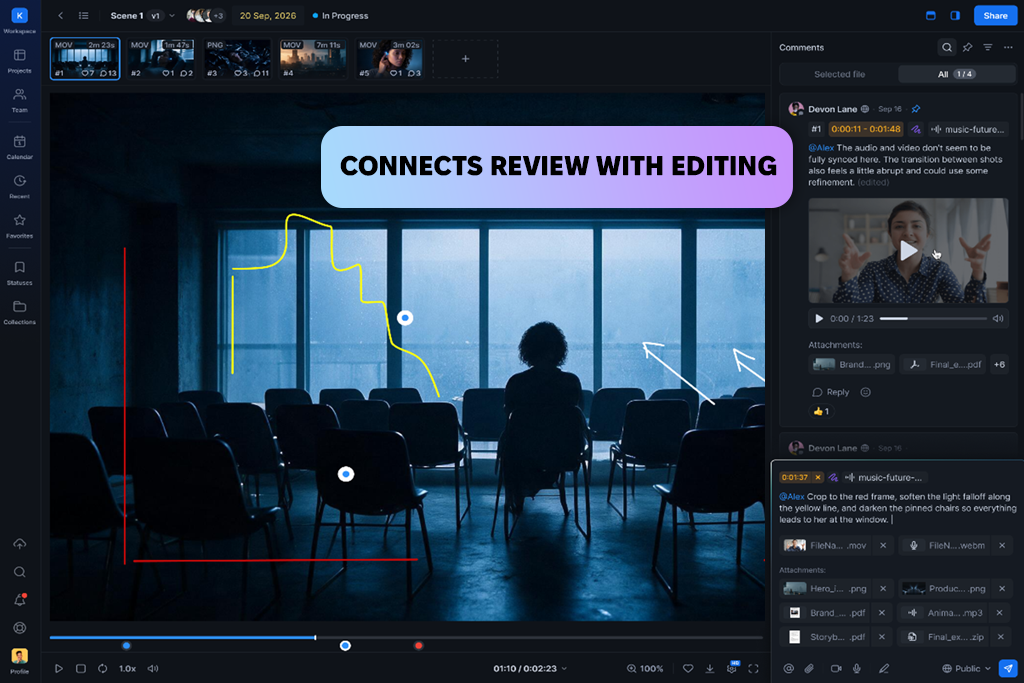Open the Public visibility dropdown
Screen dimensions: 1024x683
coord(966,668)
